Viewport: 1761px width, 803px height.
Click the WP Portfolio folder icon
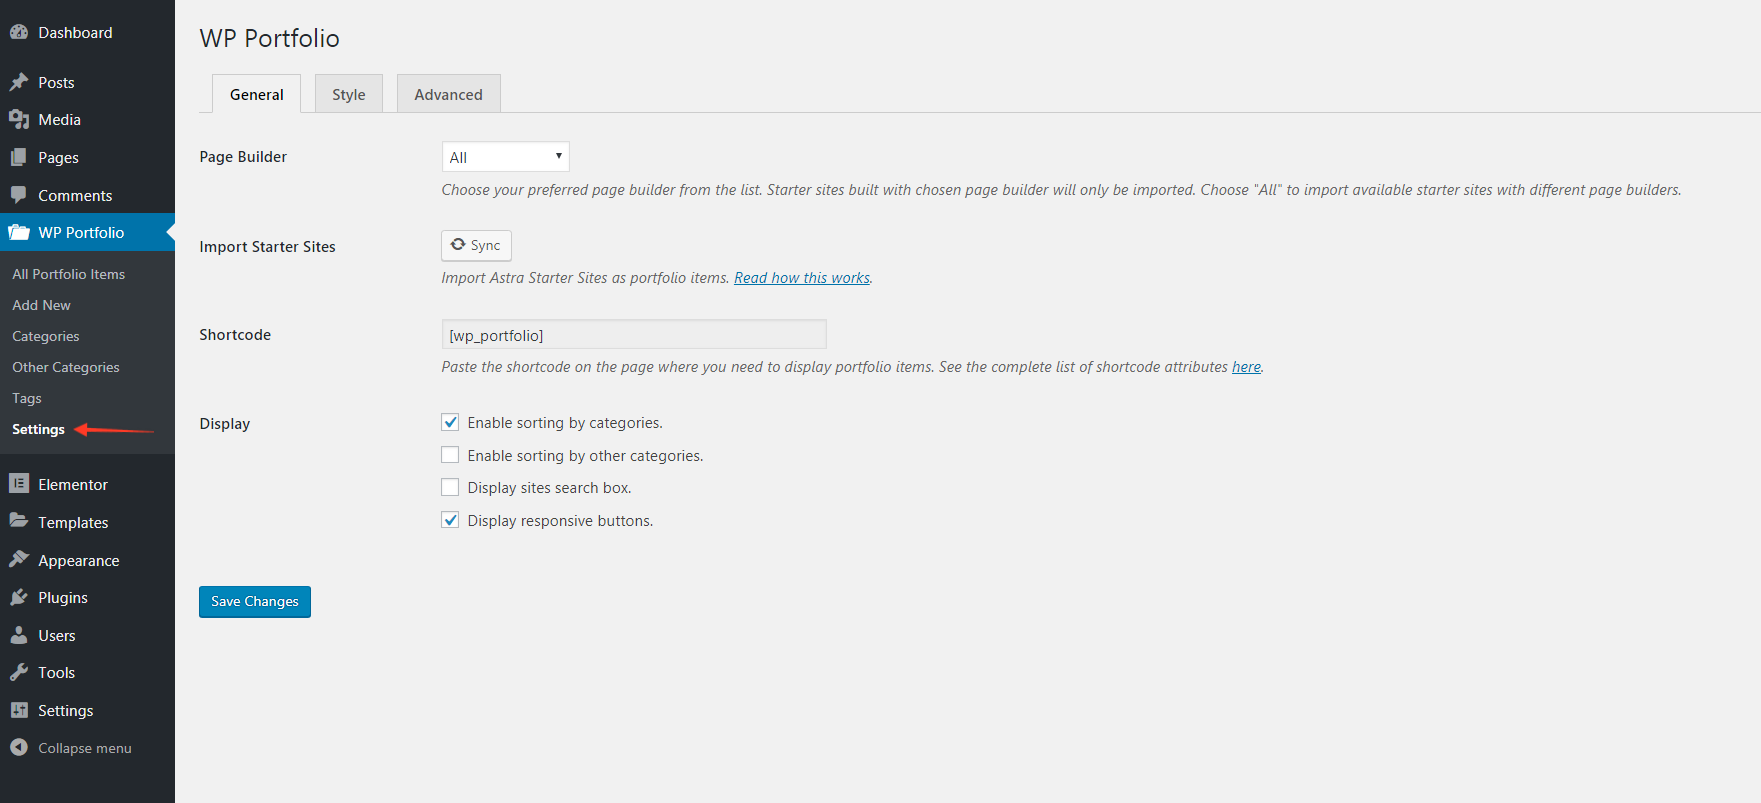tap(19, 232)
